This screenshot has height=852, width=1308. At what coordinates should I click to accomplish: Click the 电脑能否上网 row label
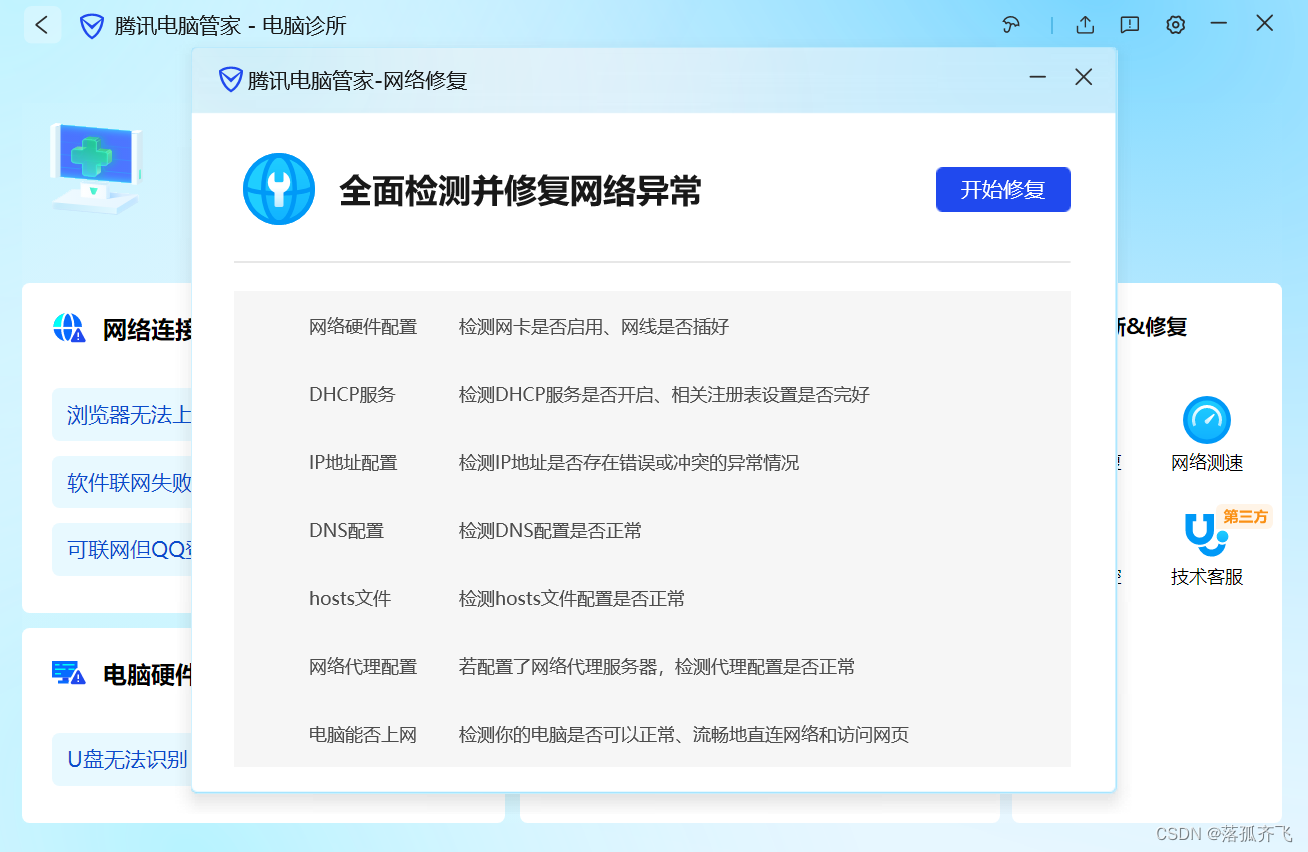pos(363,735)
